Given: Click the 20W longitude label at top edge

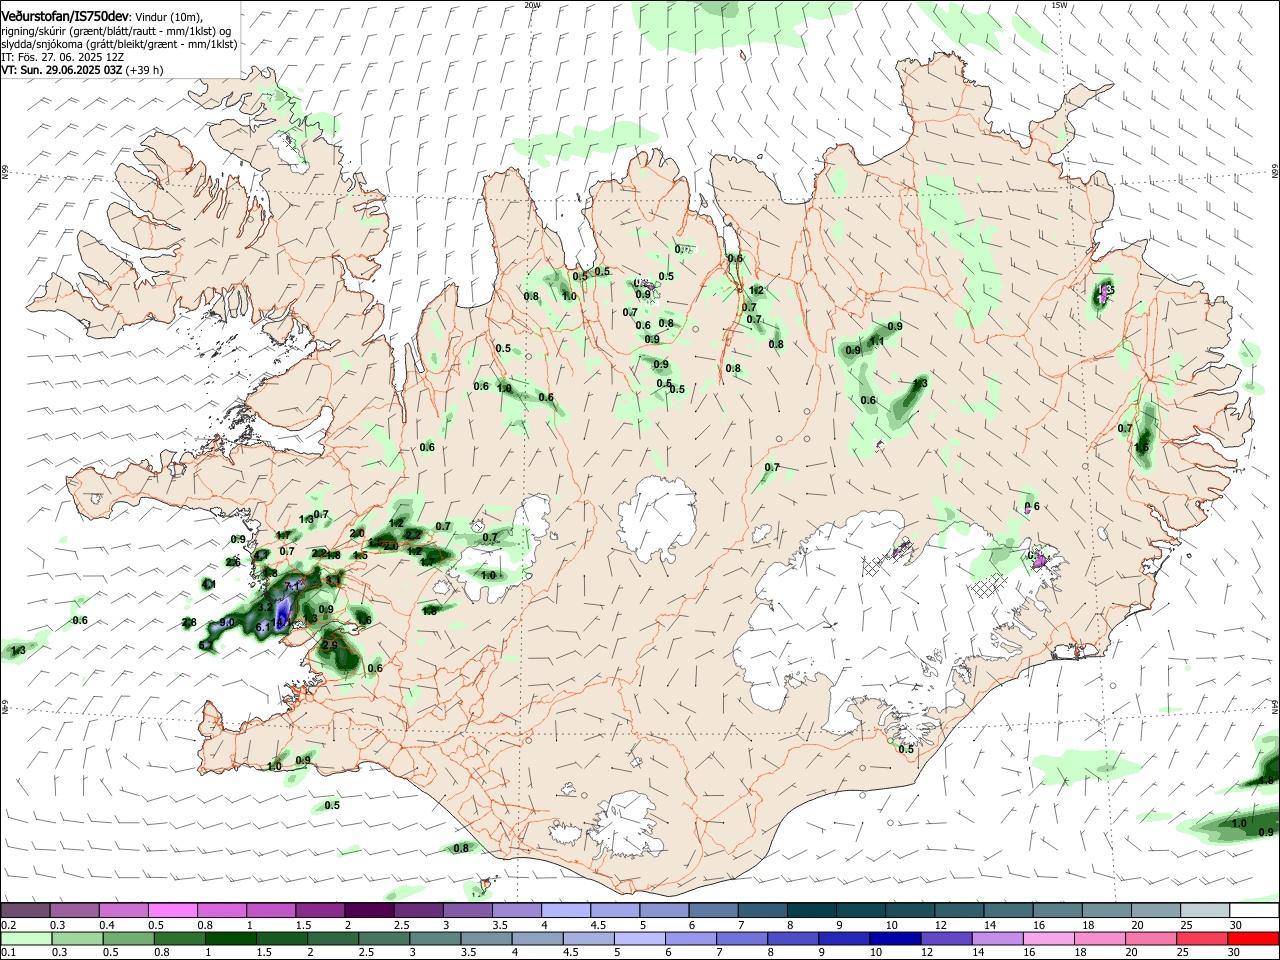Looking at the screenshot, I should coord(532,5).
